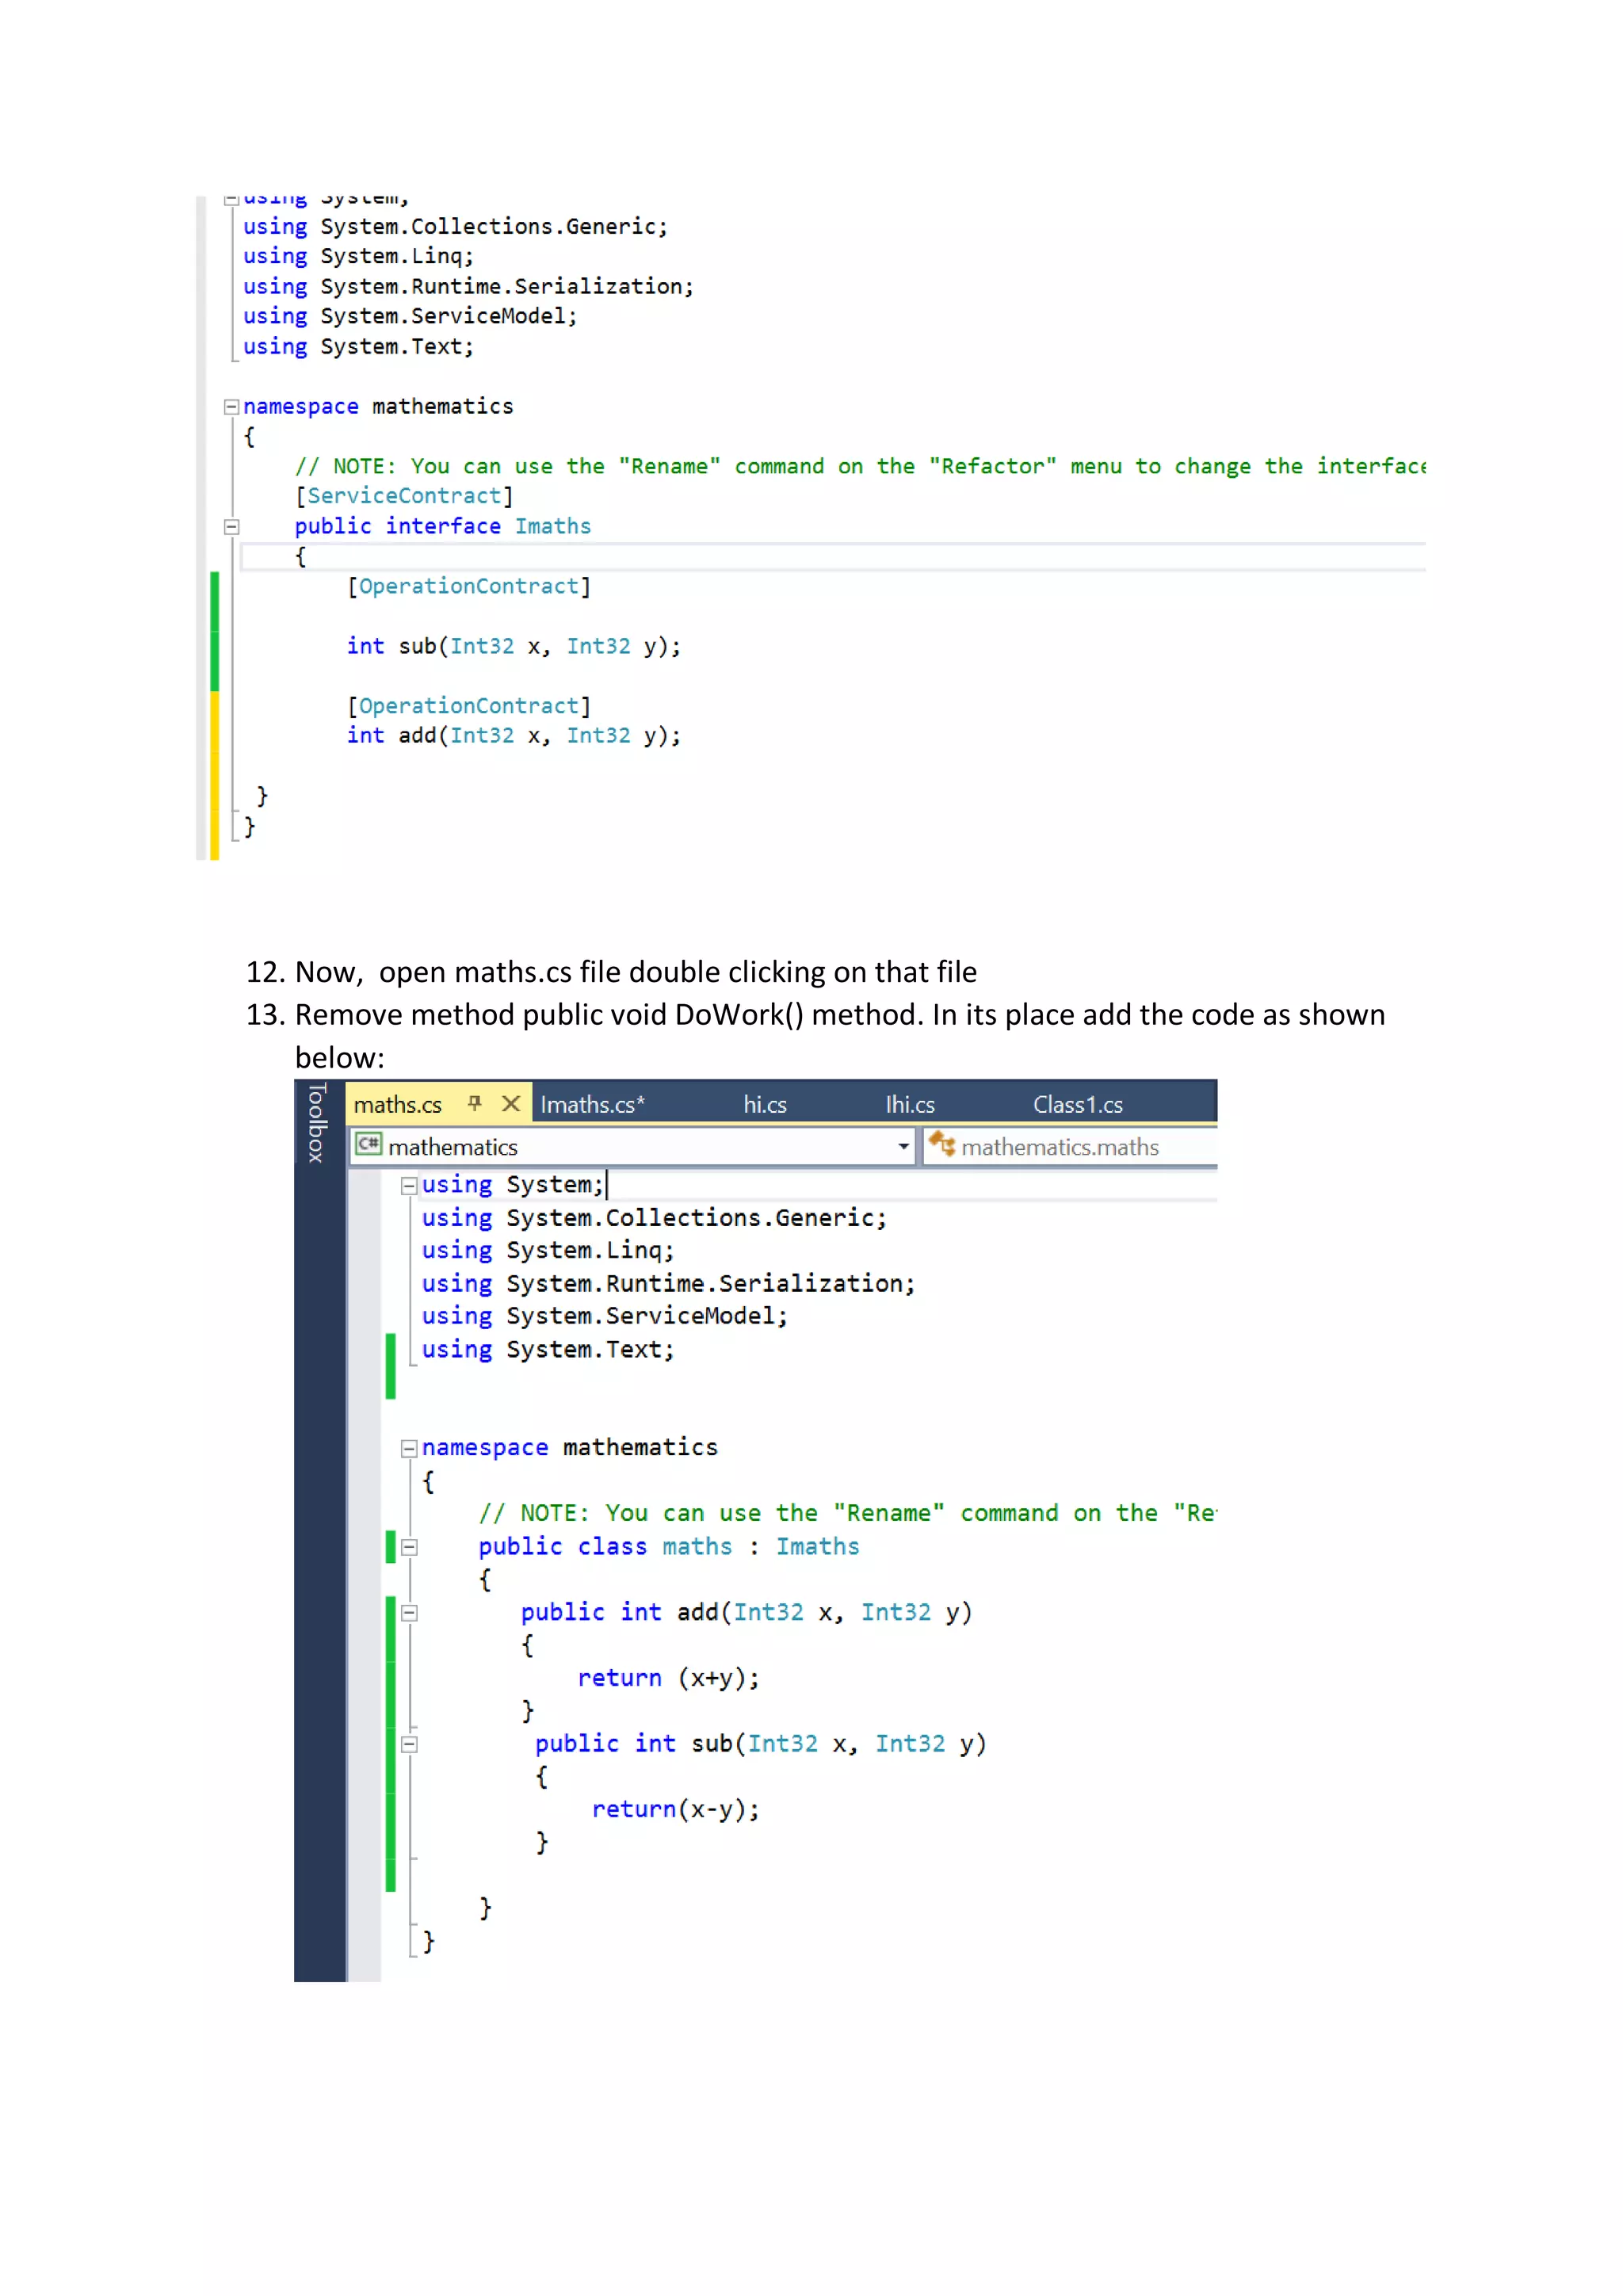Open the hi.cs tab

765,1104
